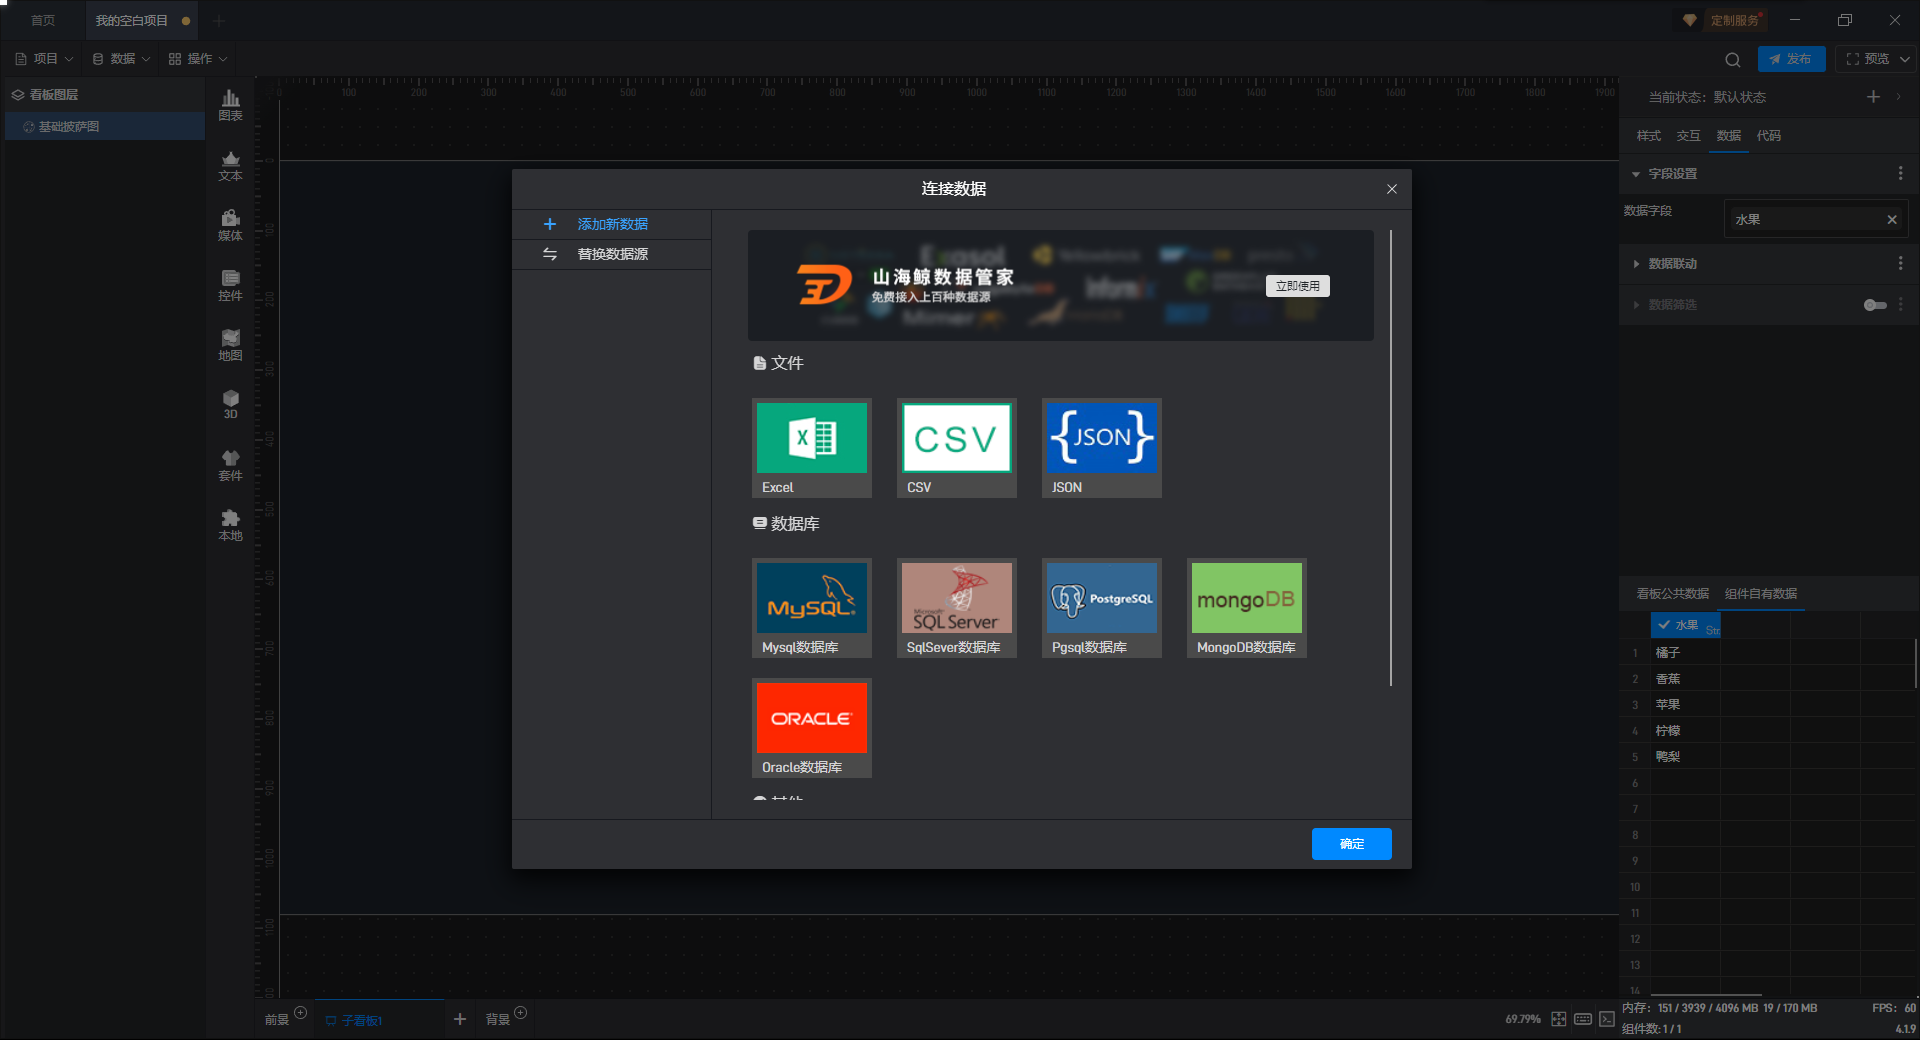Open the 套件 kit components panel

click(x=230, y=465)
